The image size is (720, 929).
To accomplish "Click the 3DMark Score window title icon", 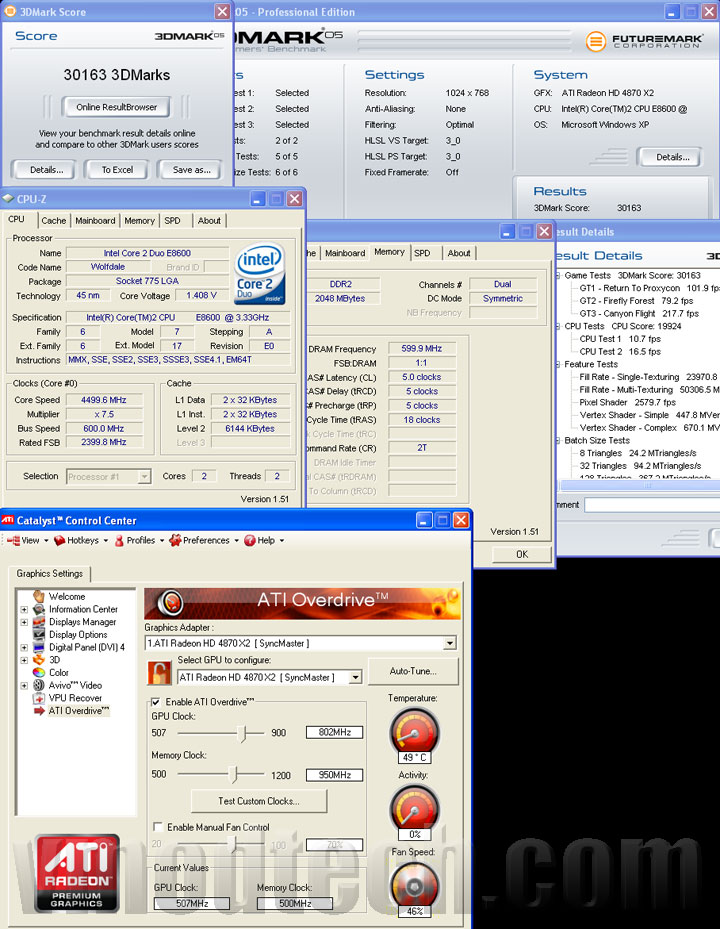I will 10,11.
